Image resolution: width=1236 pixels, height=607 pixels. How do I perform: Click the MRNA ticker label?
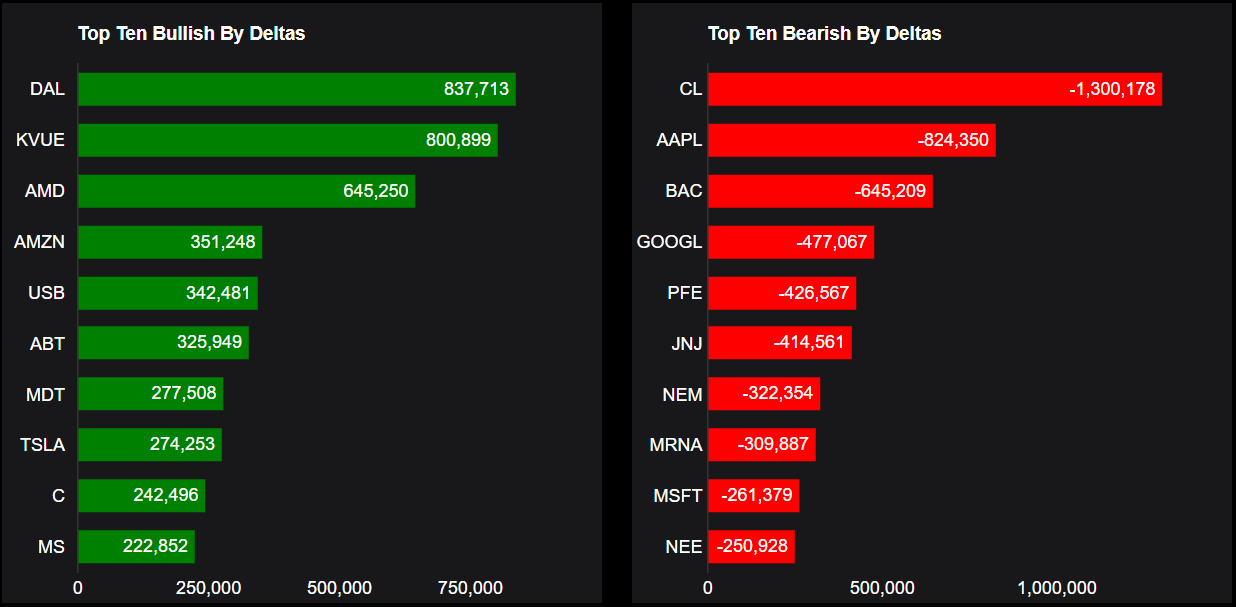(676, 445)
